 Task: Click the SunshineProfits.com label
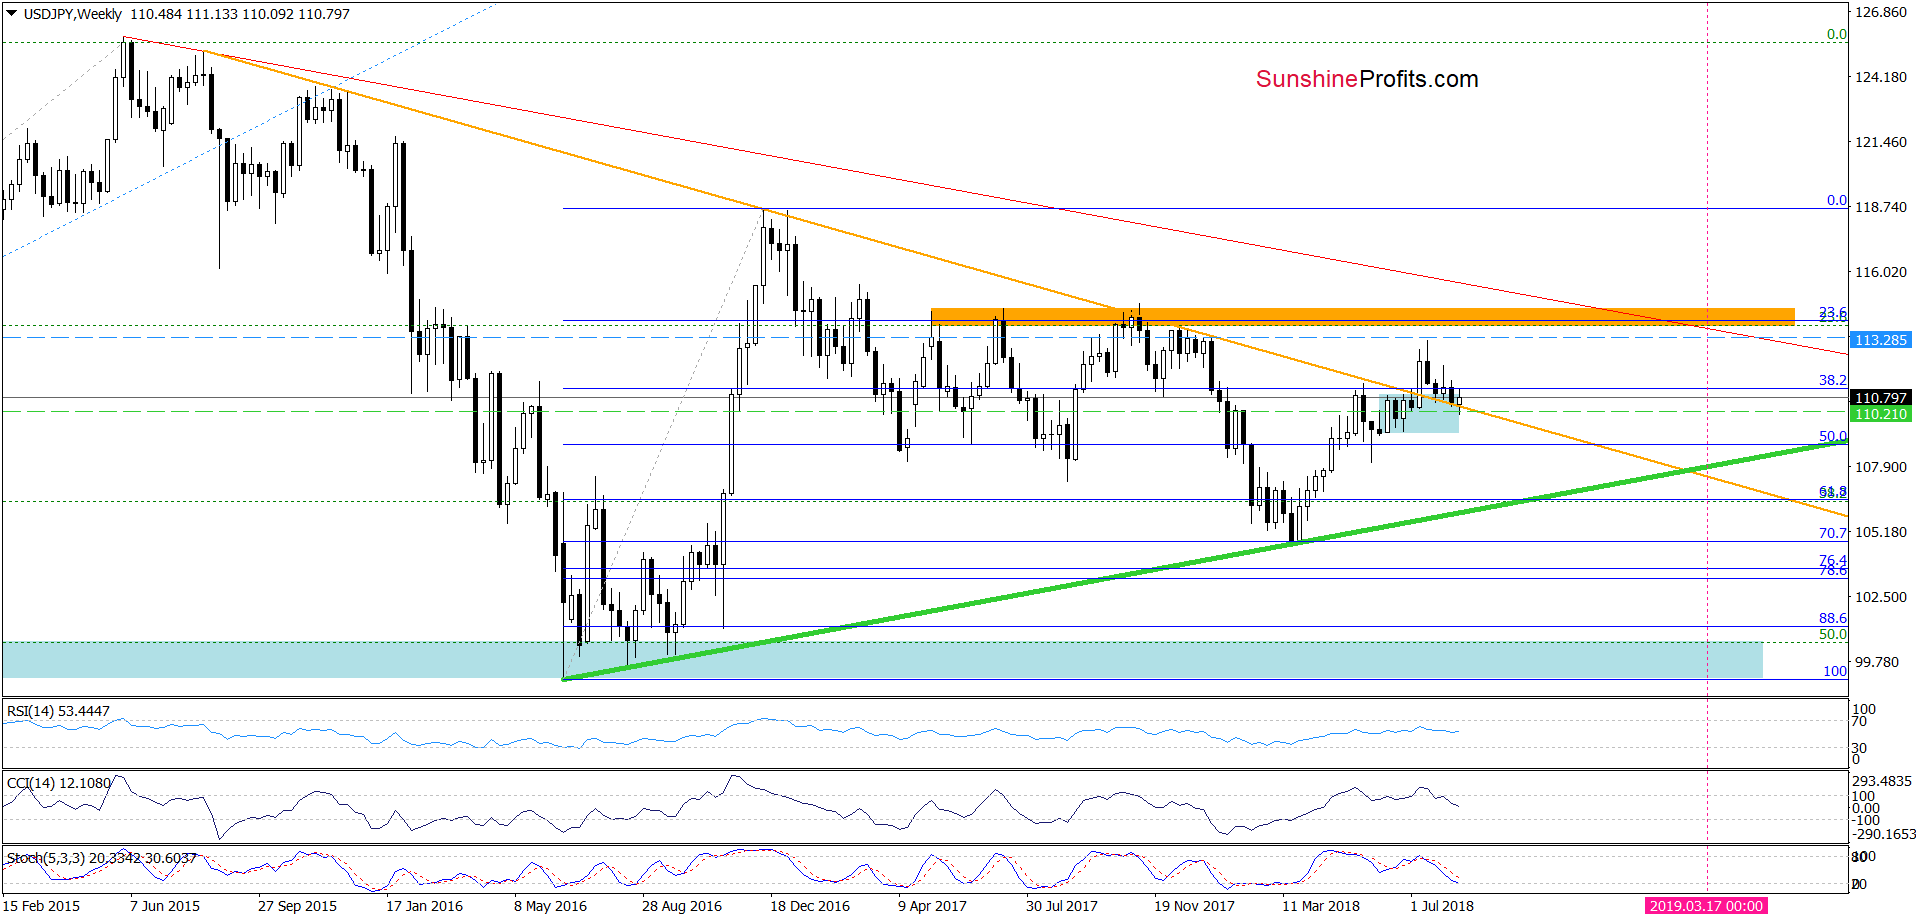(x=1367, y=79)
